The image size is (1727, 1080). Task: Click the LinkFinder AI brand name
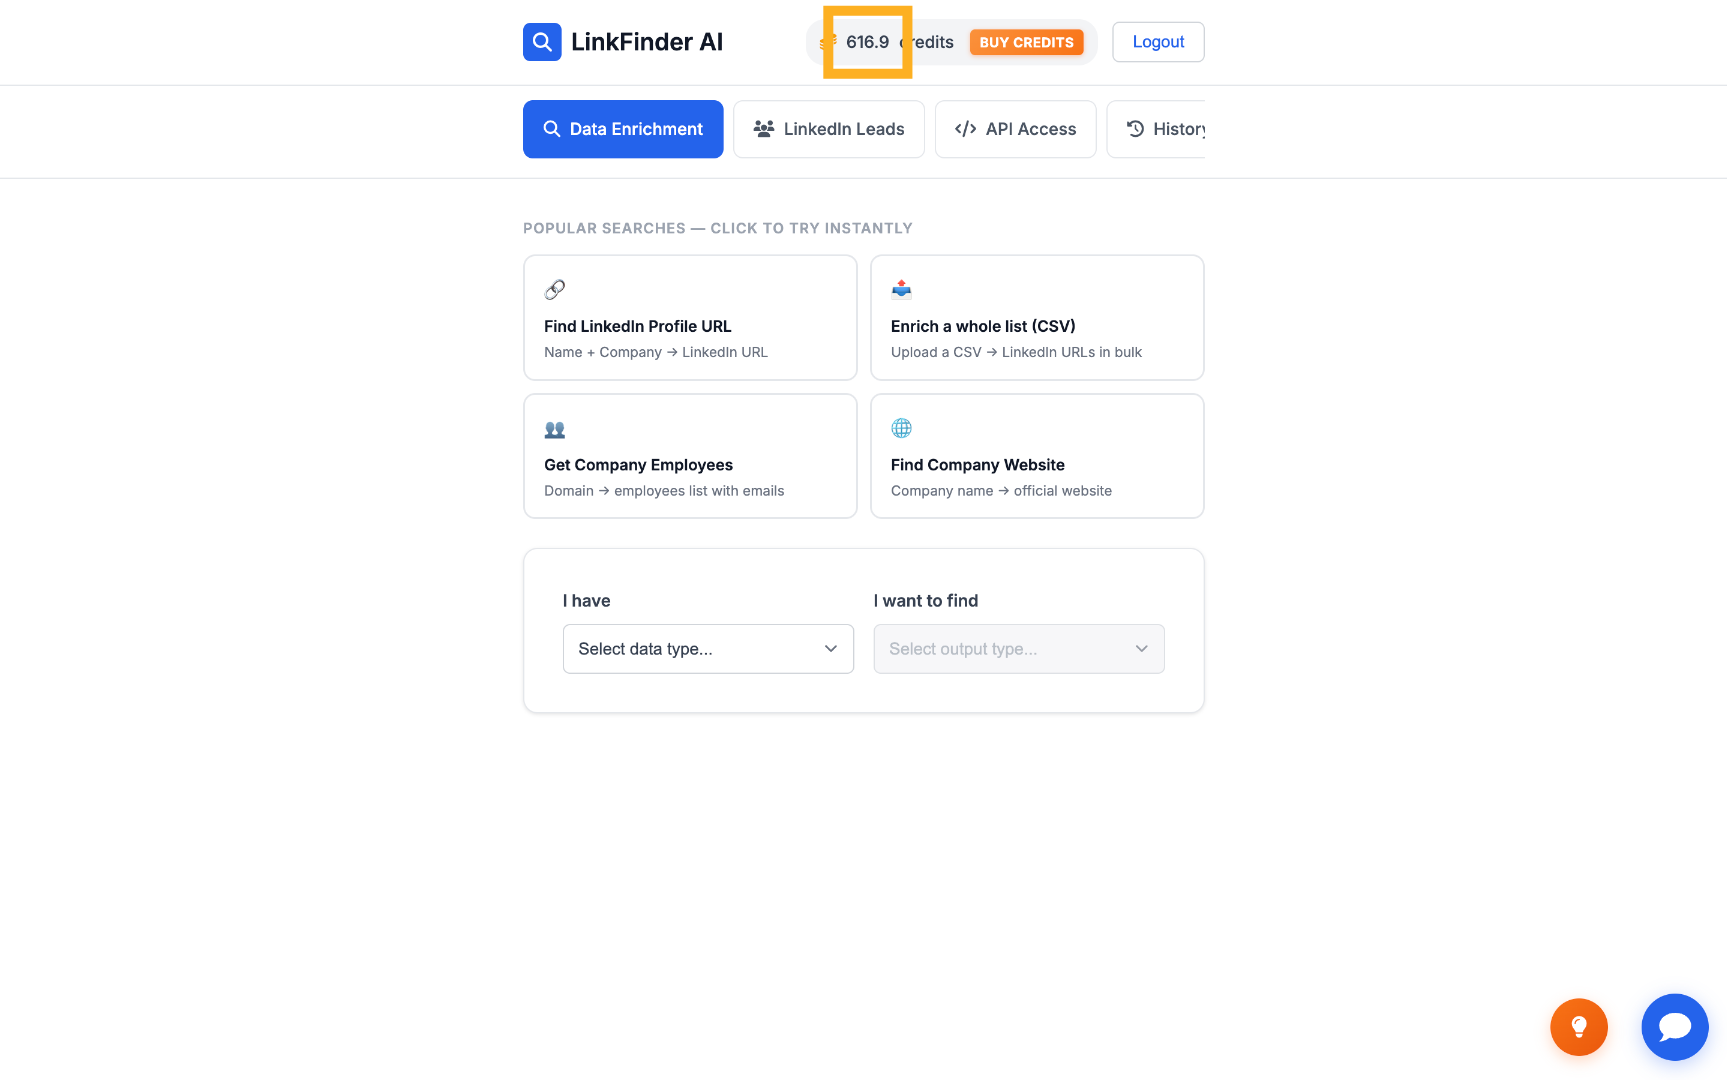pos(646,42)
